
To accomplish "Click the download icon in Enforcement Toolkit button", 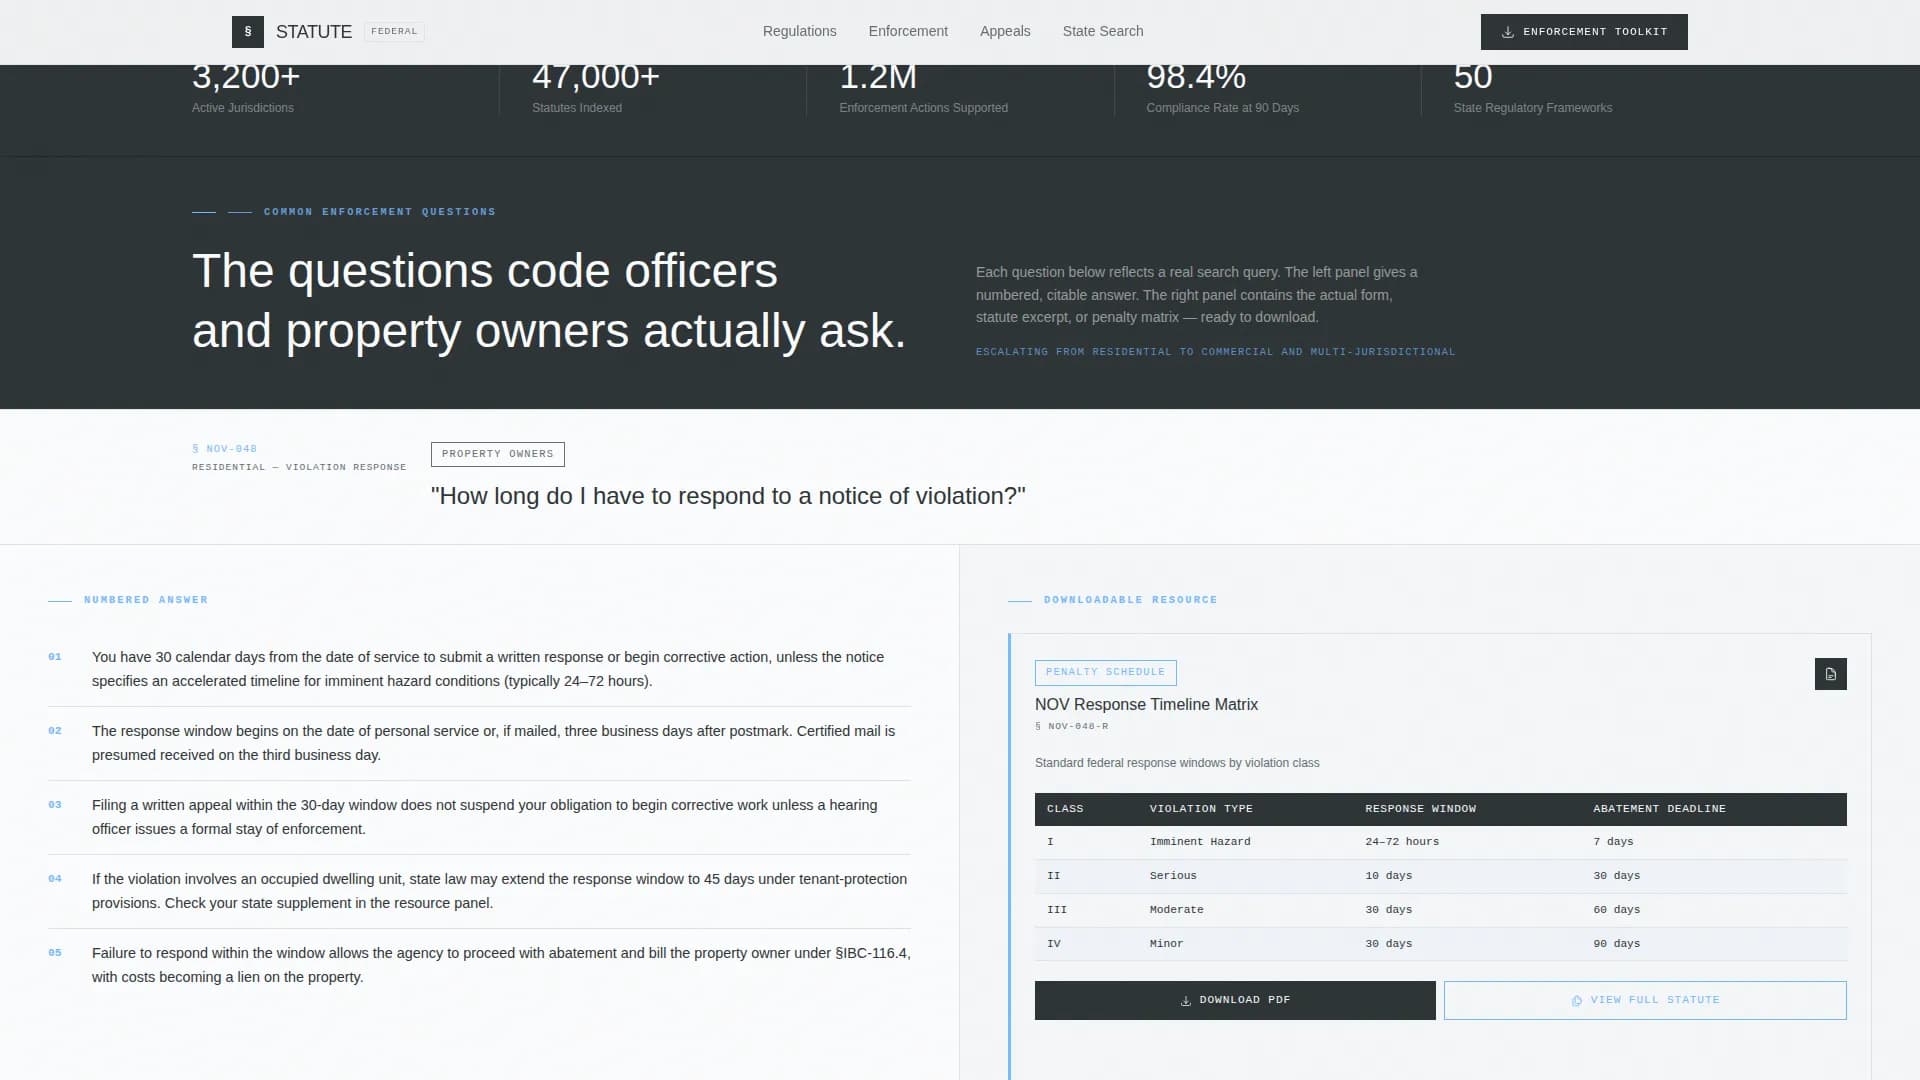I will (1507, 32).
